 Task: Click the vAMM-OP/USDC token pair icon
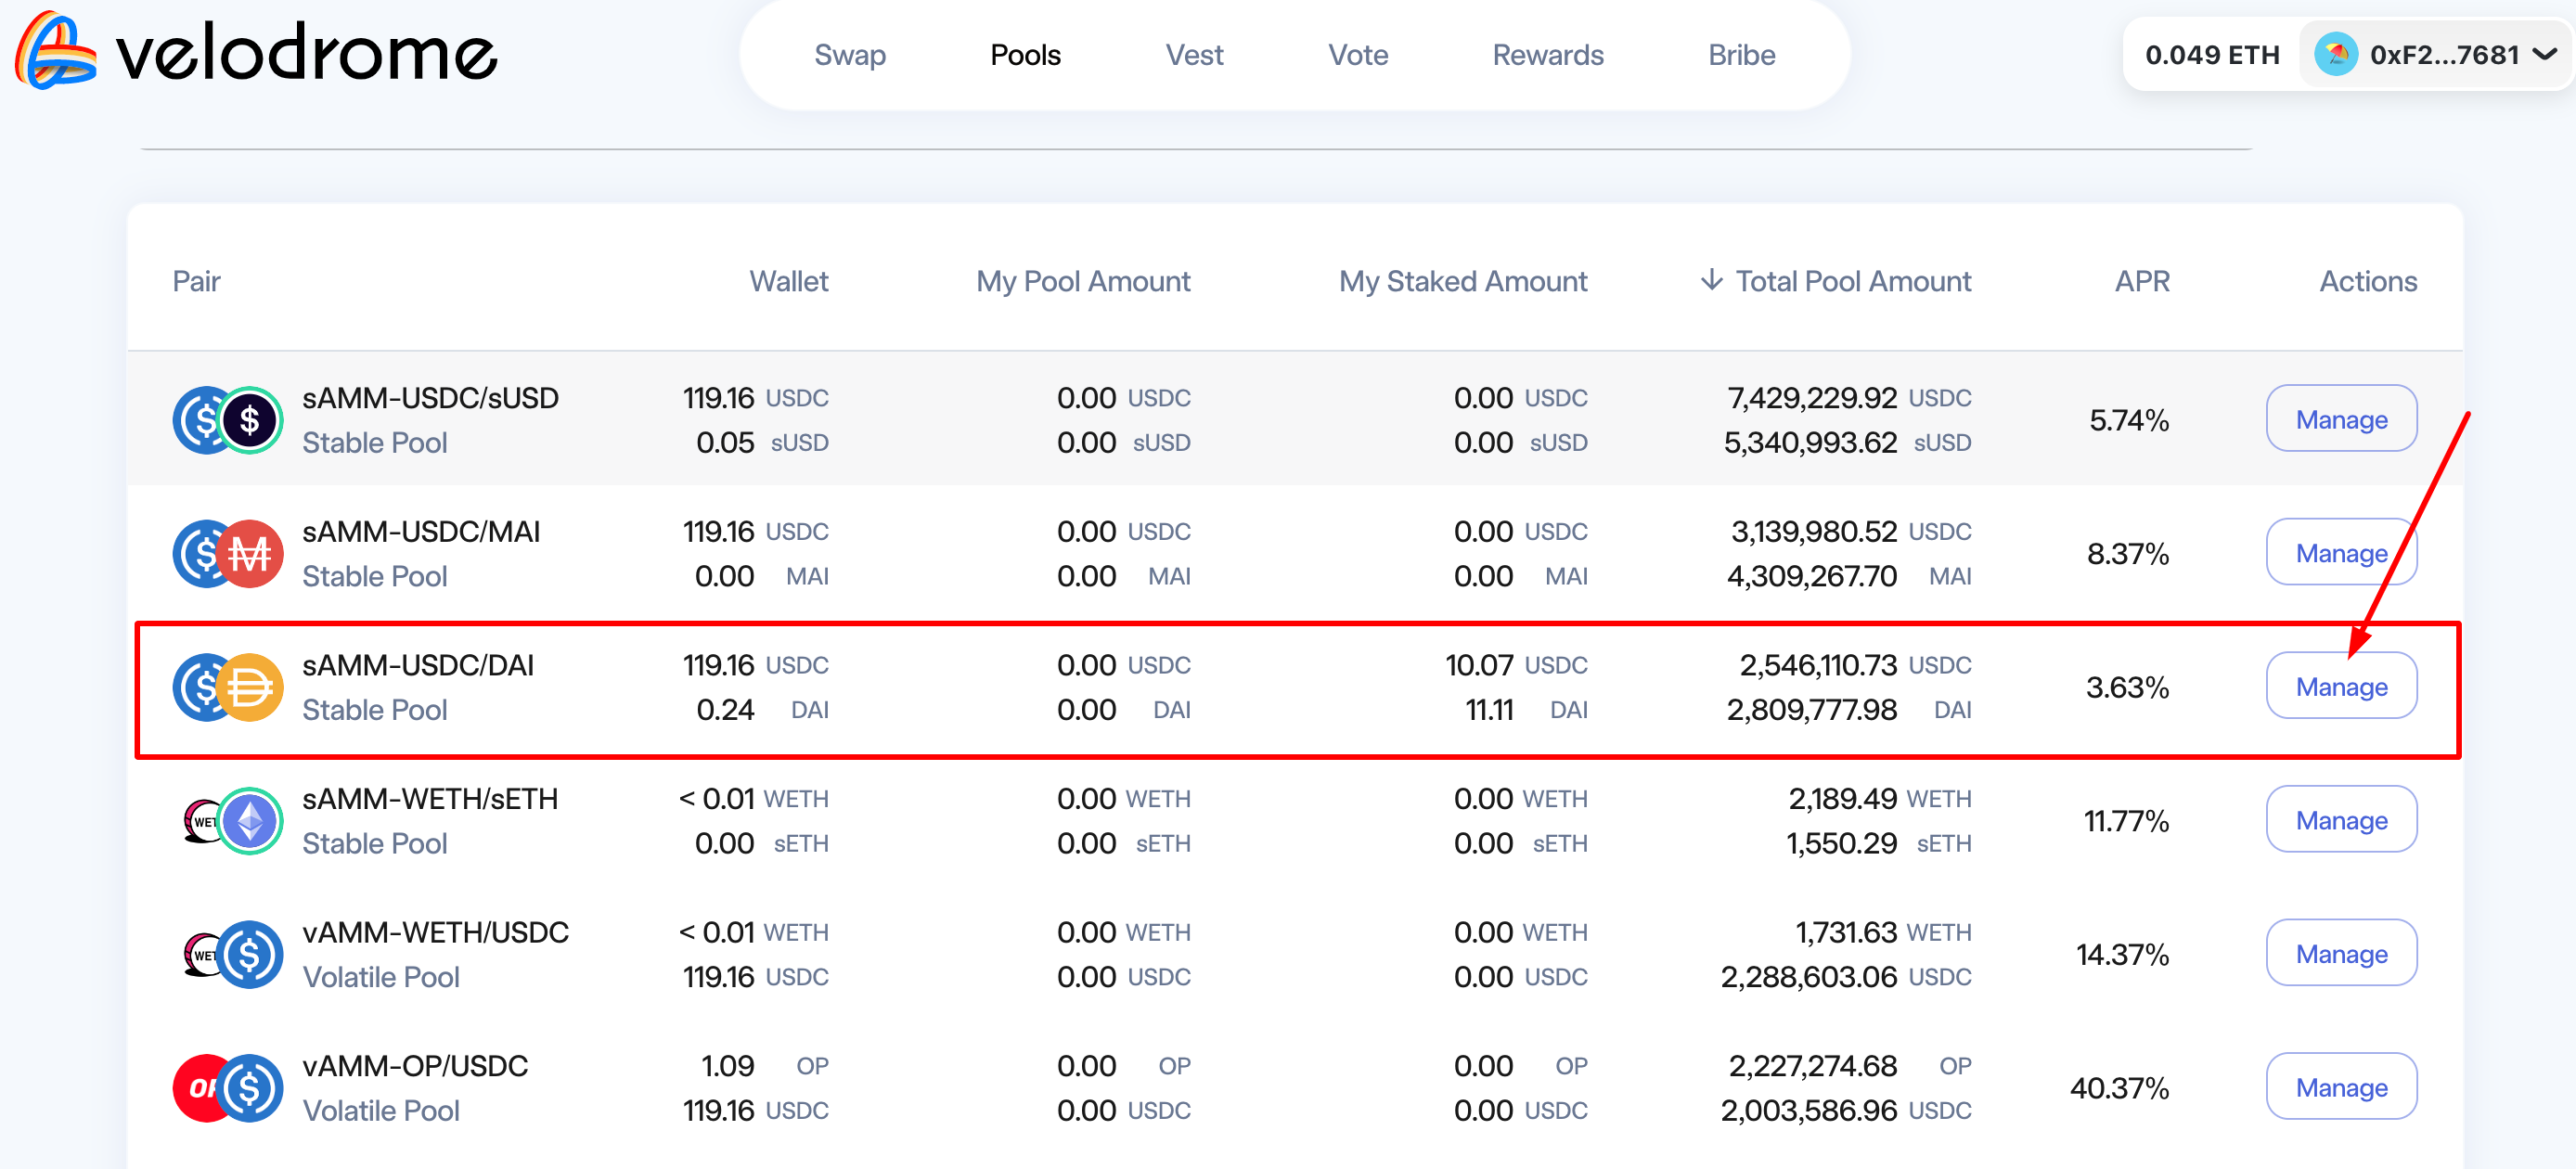[228, 1088]
